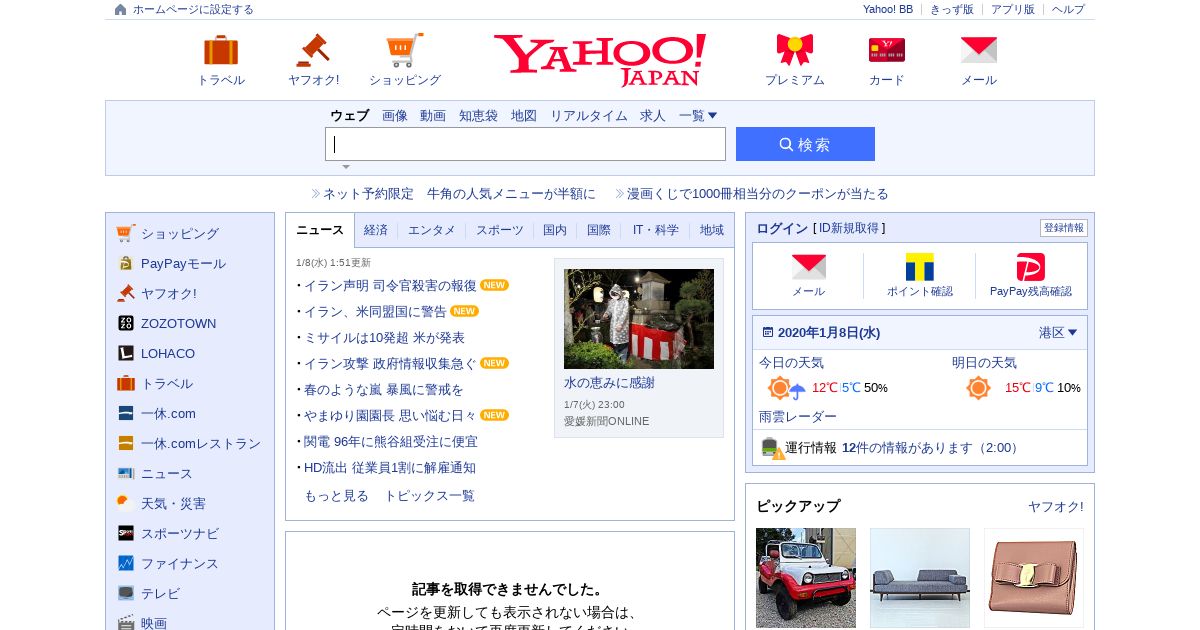The image size is (1200, 630).
Task: Open the red buggy car pickup thumbnail
Action: pyautogui.click(x=806, y=578)
